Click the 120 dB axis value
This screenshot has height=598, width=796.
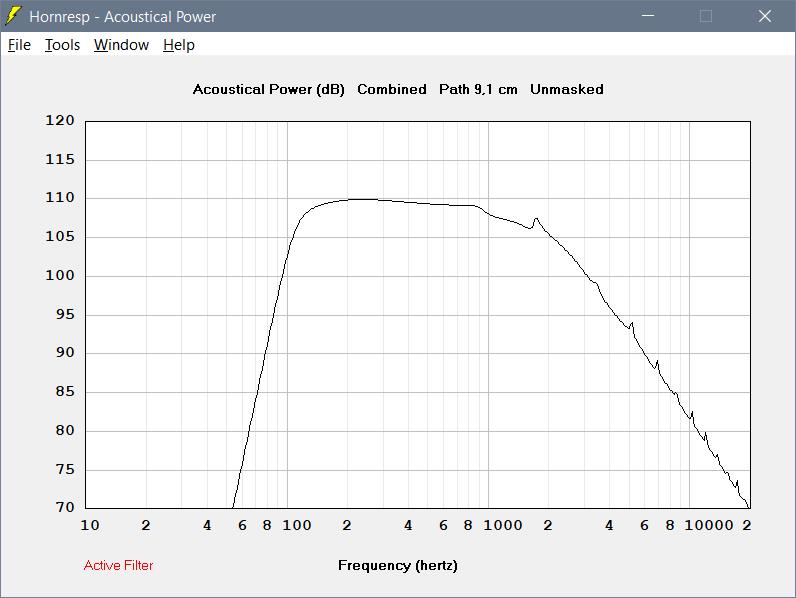60,120
